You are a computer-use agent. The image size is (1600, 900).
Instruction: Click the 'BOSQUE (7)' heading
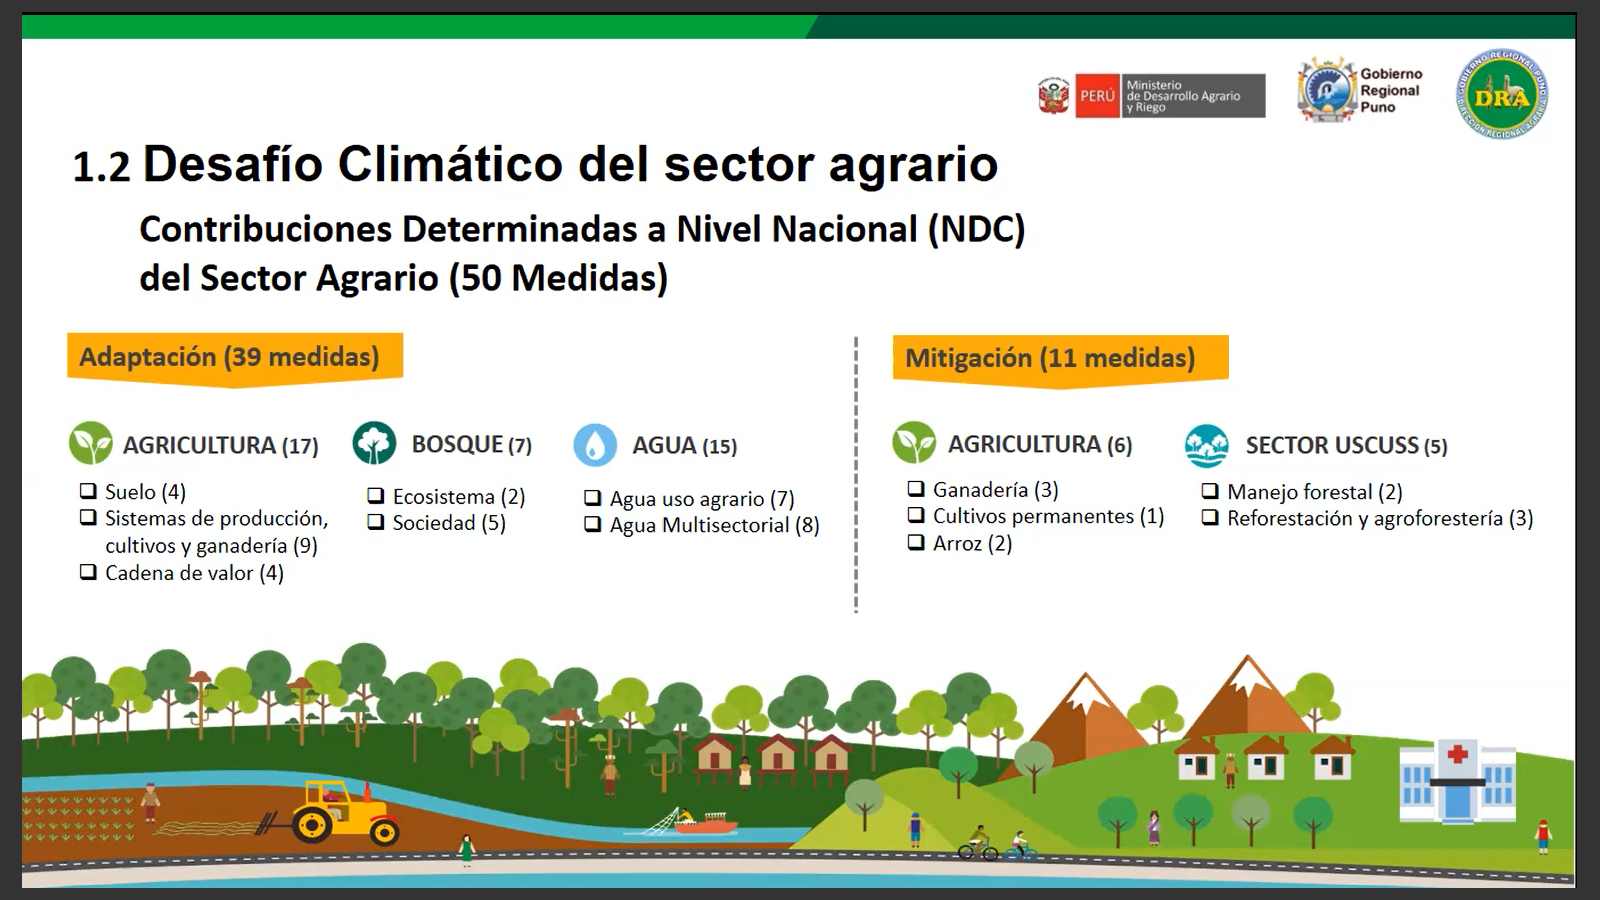click(x=471, y=444)
